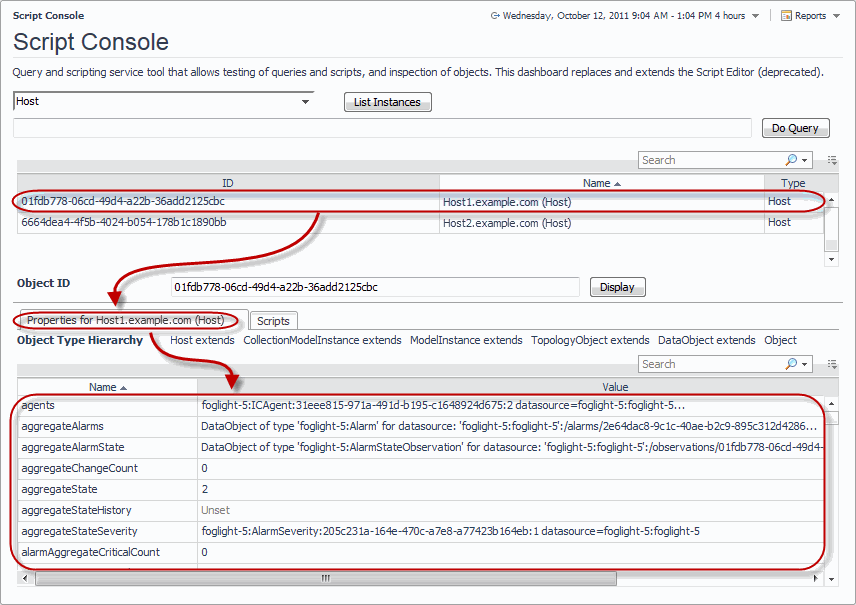Image resolution: width=856 pixels, height=605 pixels.
Task: Click Host2.example.com (Host) name cell
Action: click(x=507, y=223)
